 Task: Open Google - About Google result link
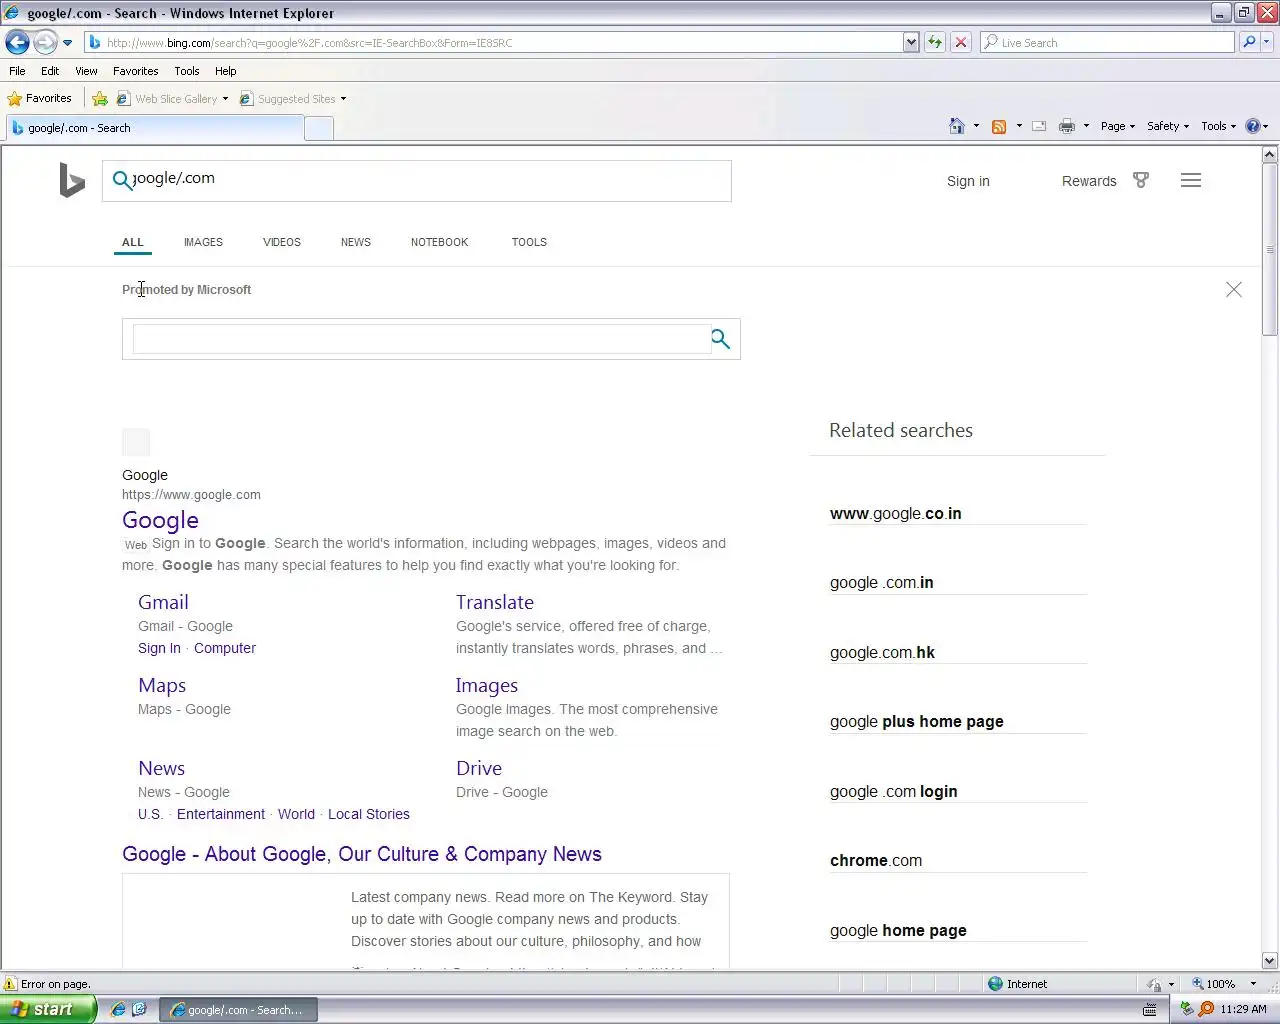[x=362, y=854]
